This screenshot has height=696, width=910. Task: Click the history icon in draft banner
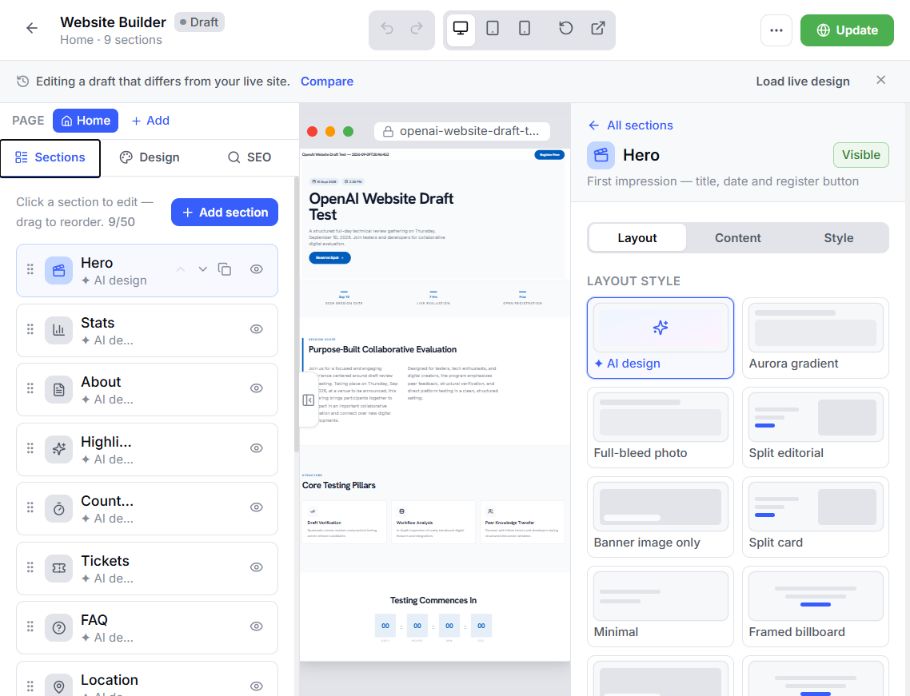[23, 81]
